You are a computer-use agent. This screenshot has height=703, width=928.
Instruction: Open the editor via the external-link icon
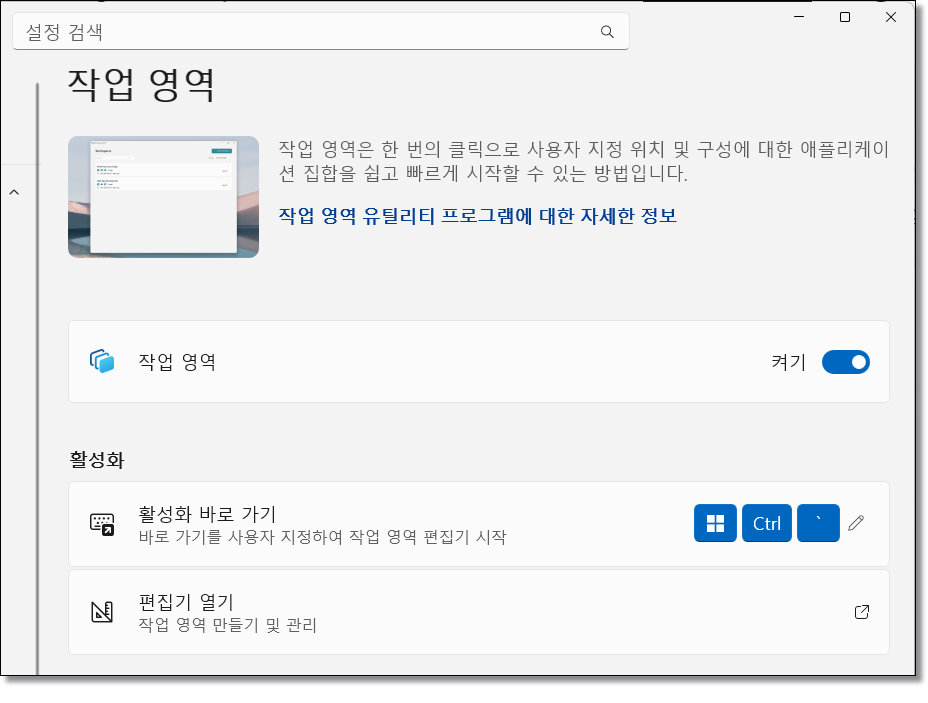862,612
